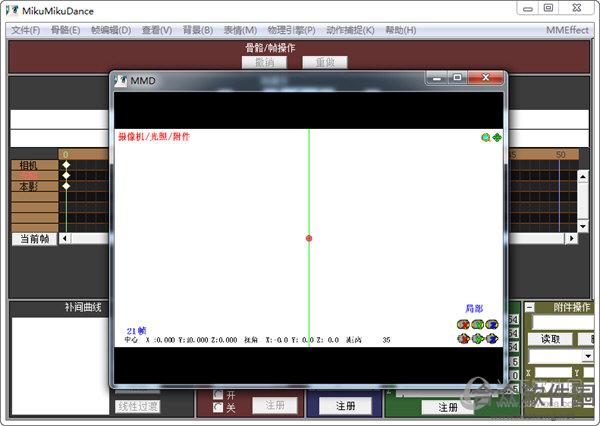Minimize the MMD viewport window

[x=437, y=78]
